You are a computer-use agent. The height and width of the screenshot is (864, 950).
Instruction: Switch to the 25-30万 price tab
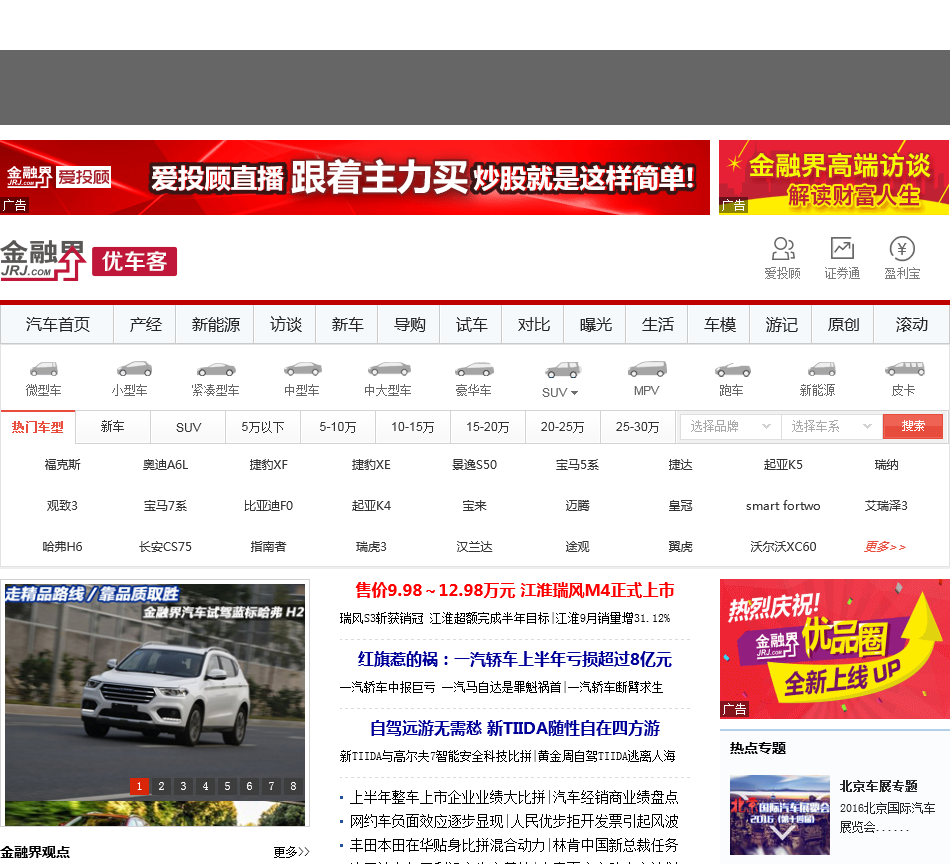click(637, 427)
